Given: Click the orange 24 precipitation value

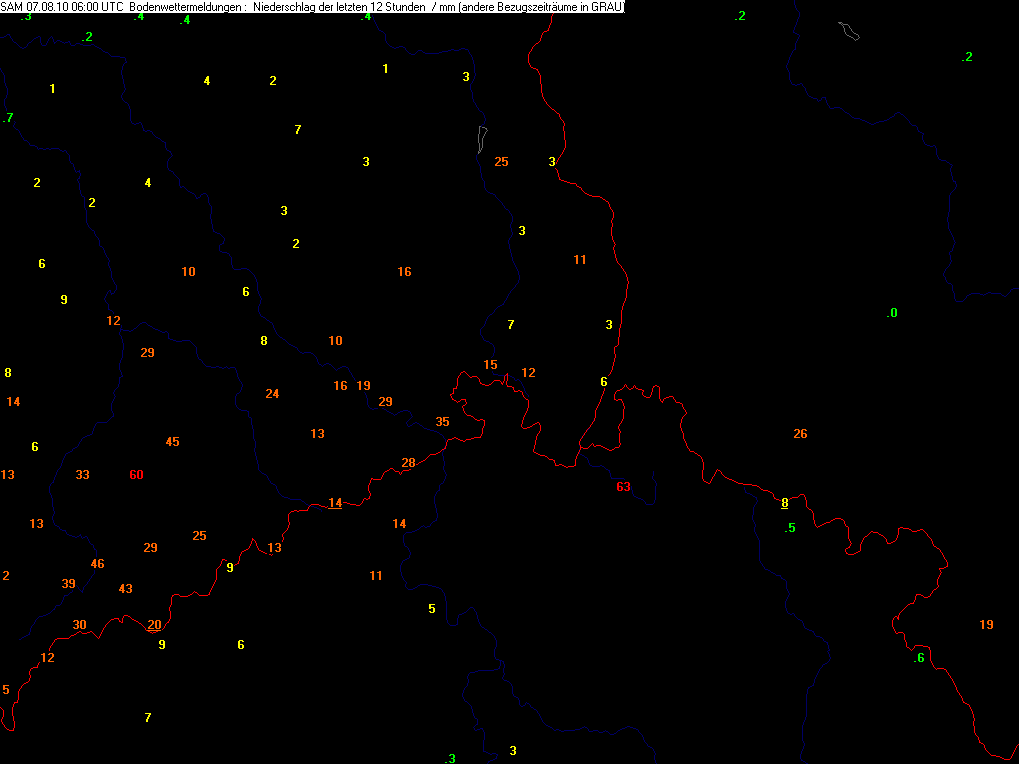Looking at the screenshot, I should 272,394.
